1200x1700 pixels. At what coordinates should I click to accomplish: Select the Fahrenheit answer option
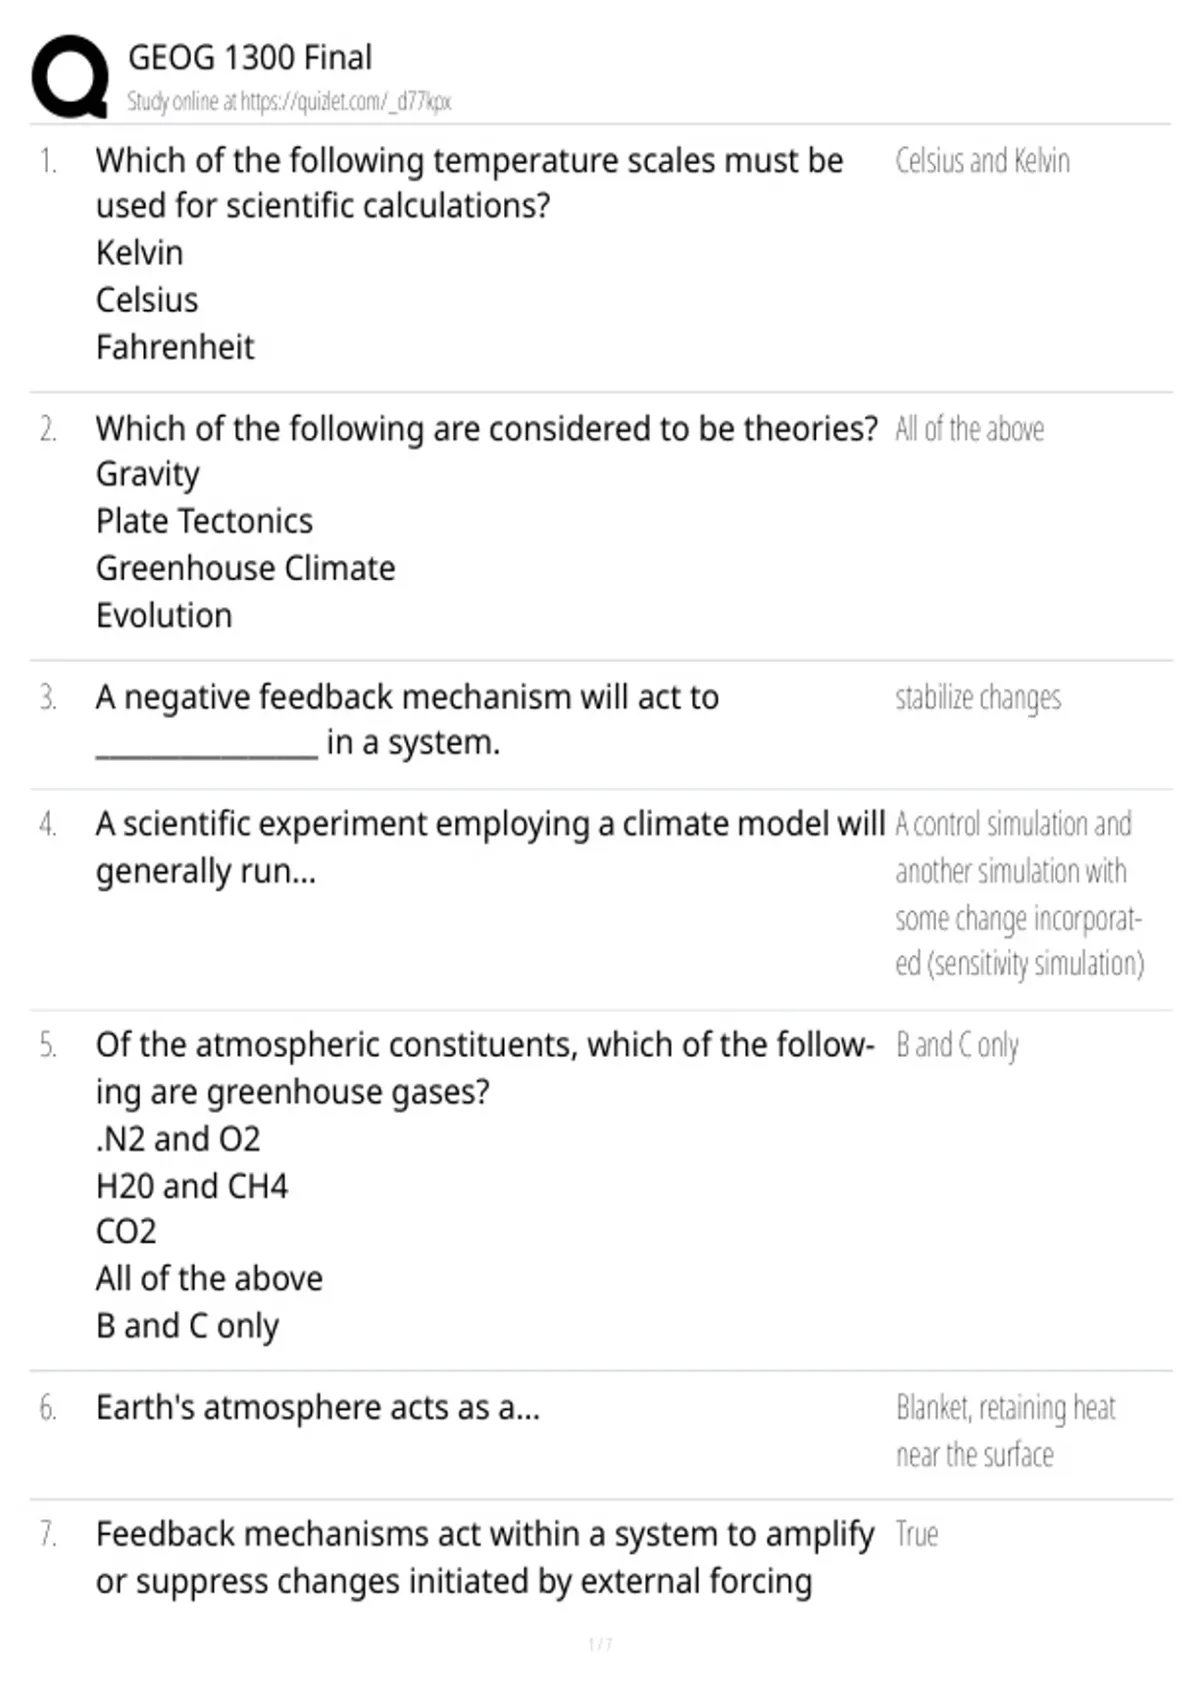coord(175,347)
